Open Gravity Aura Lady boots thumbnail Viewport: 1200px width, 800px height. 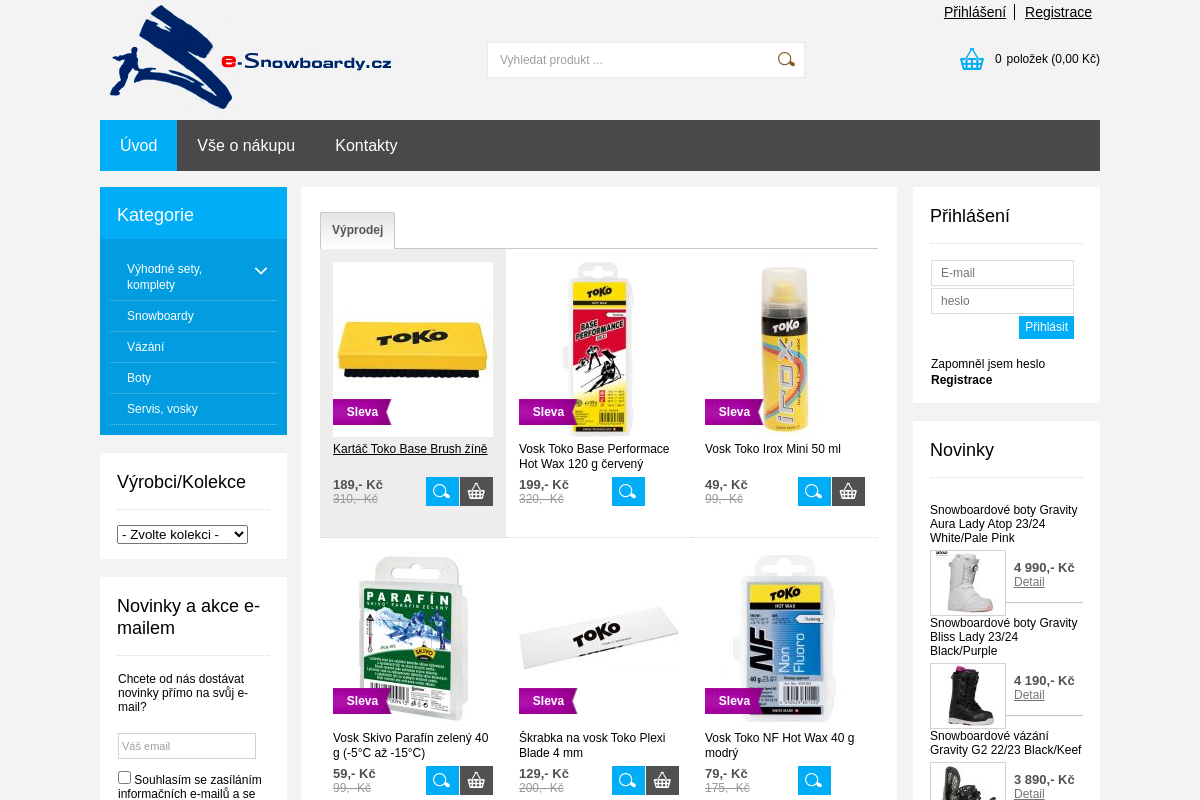(x=968, y=583)
